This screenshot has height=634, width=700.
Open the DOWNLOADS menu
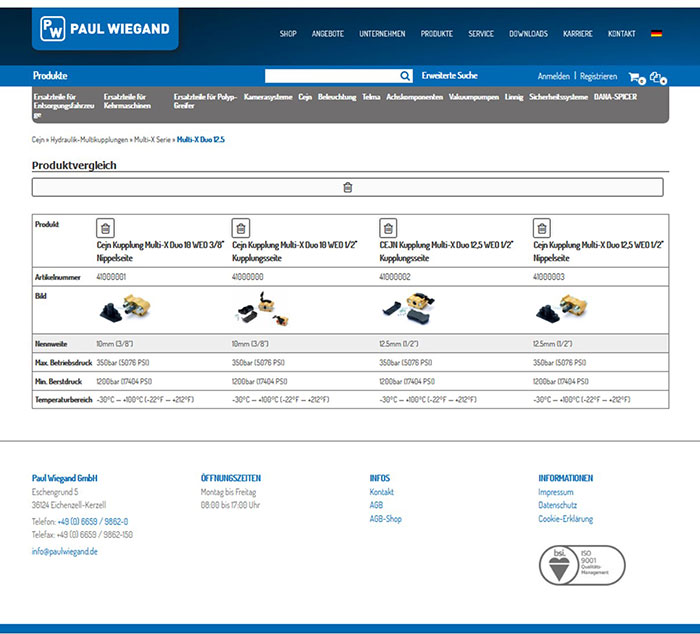(x=528, y=33)
